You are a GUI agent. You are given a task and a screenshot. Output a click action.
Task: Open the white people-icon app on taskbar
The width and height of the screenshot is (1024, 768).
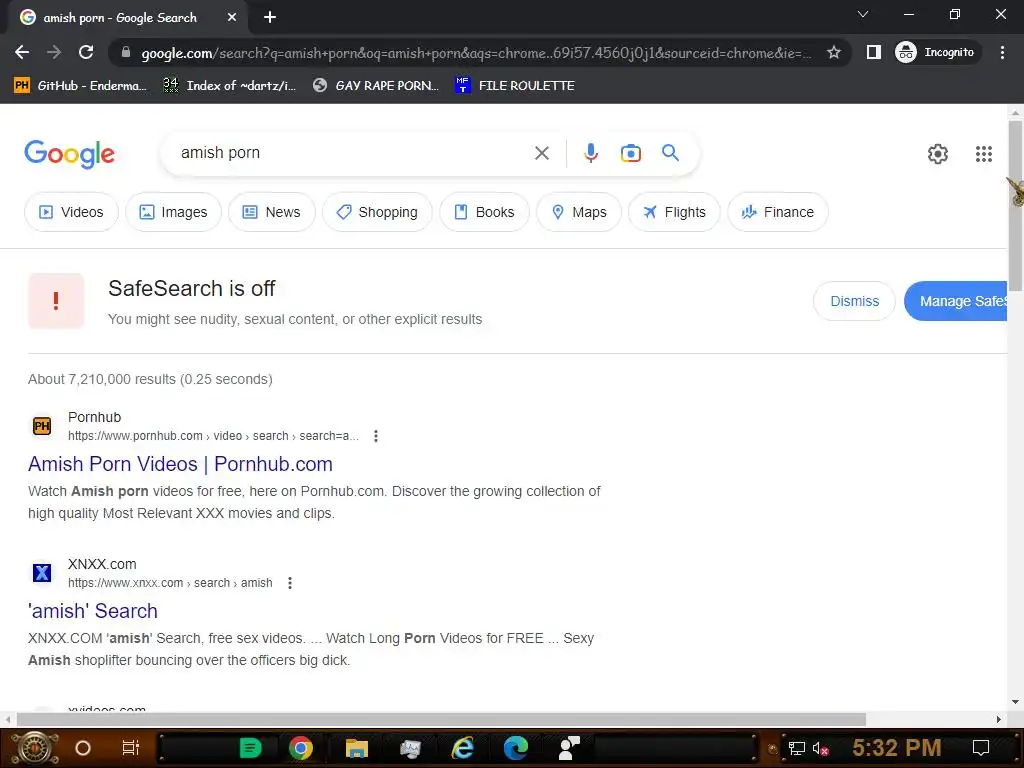(x=569, y=748)
